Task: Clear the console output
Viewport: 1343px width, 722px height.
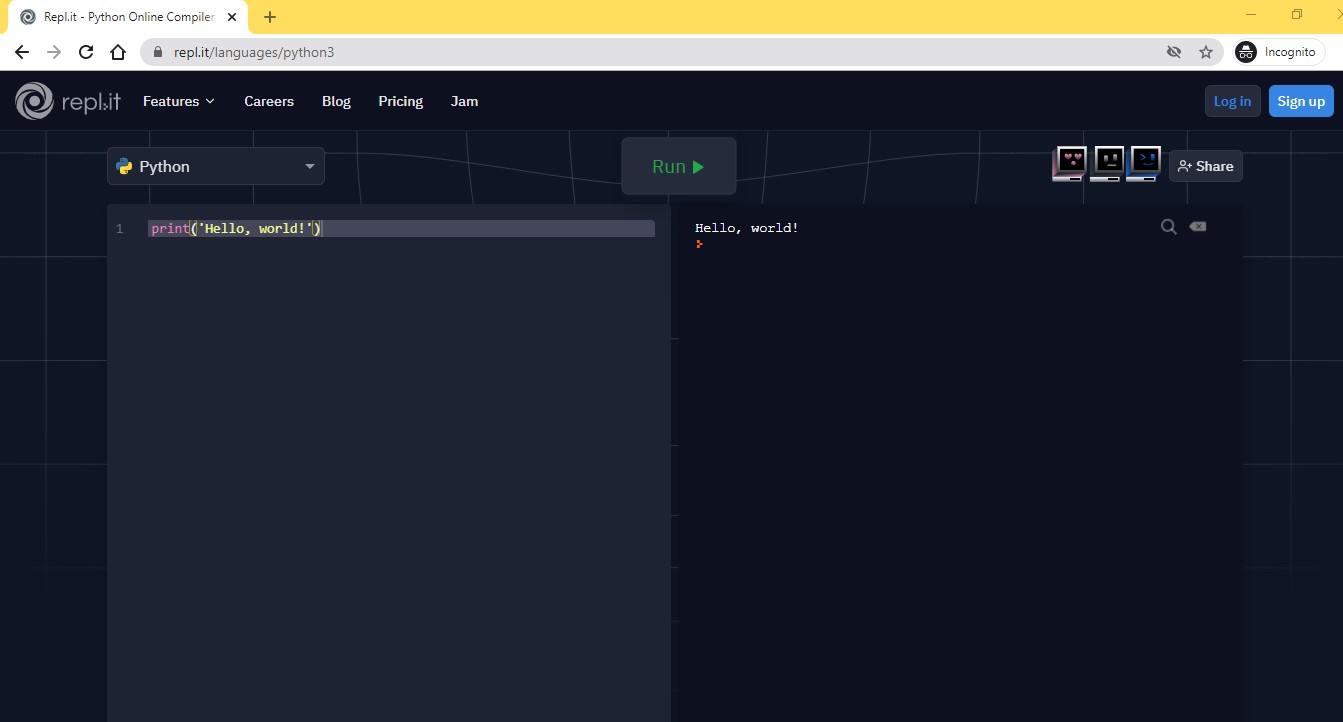Action: pyautogui.click(x=1197, y=227)
